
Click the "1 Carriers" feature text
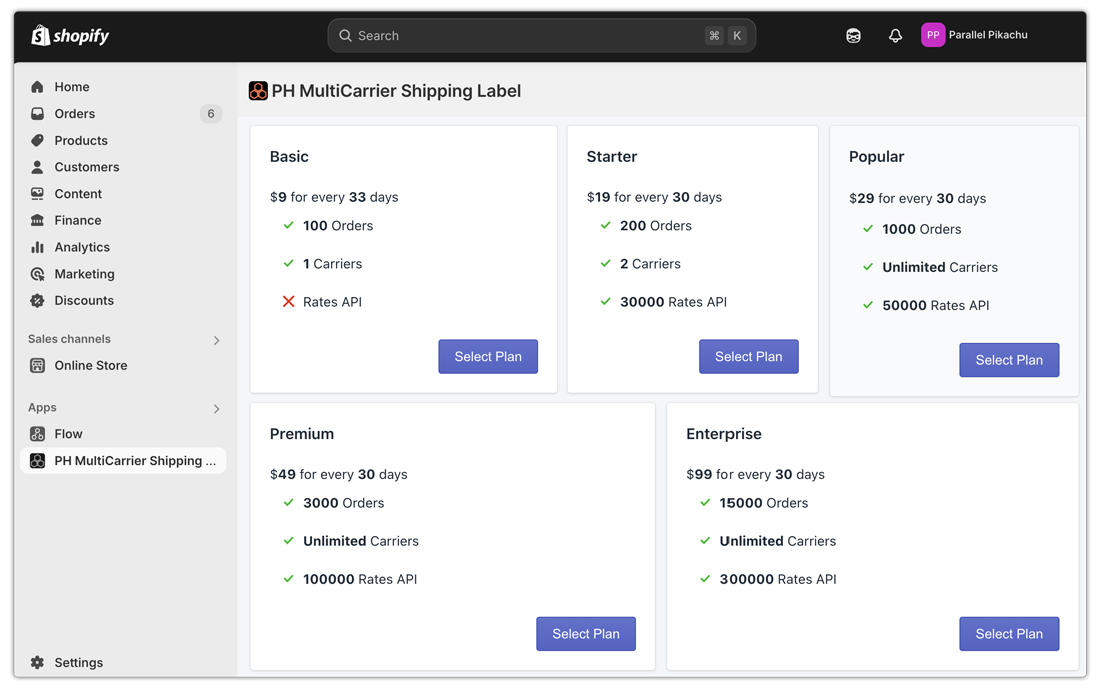point(333,264)
